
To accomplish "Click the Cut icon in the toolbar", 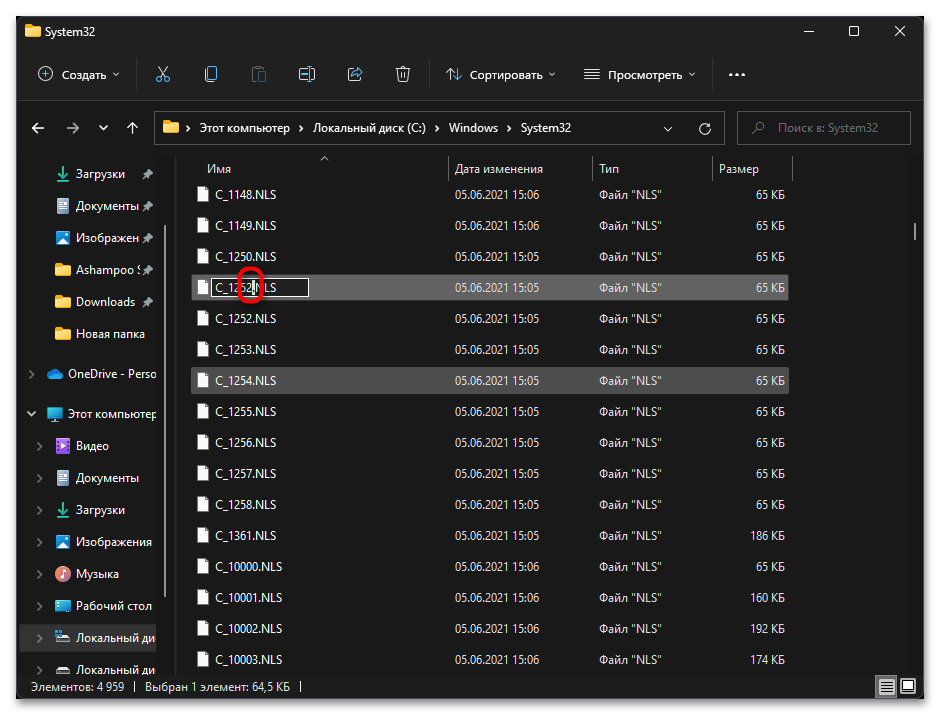I will coord(163,74).
